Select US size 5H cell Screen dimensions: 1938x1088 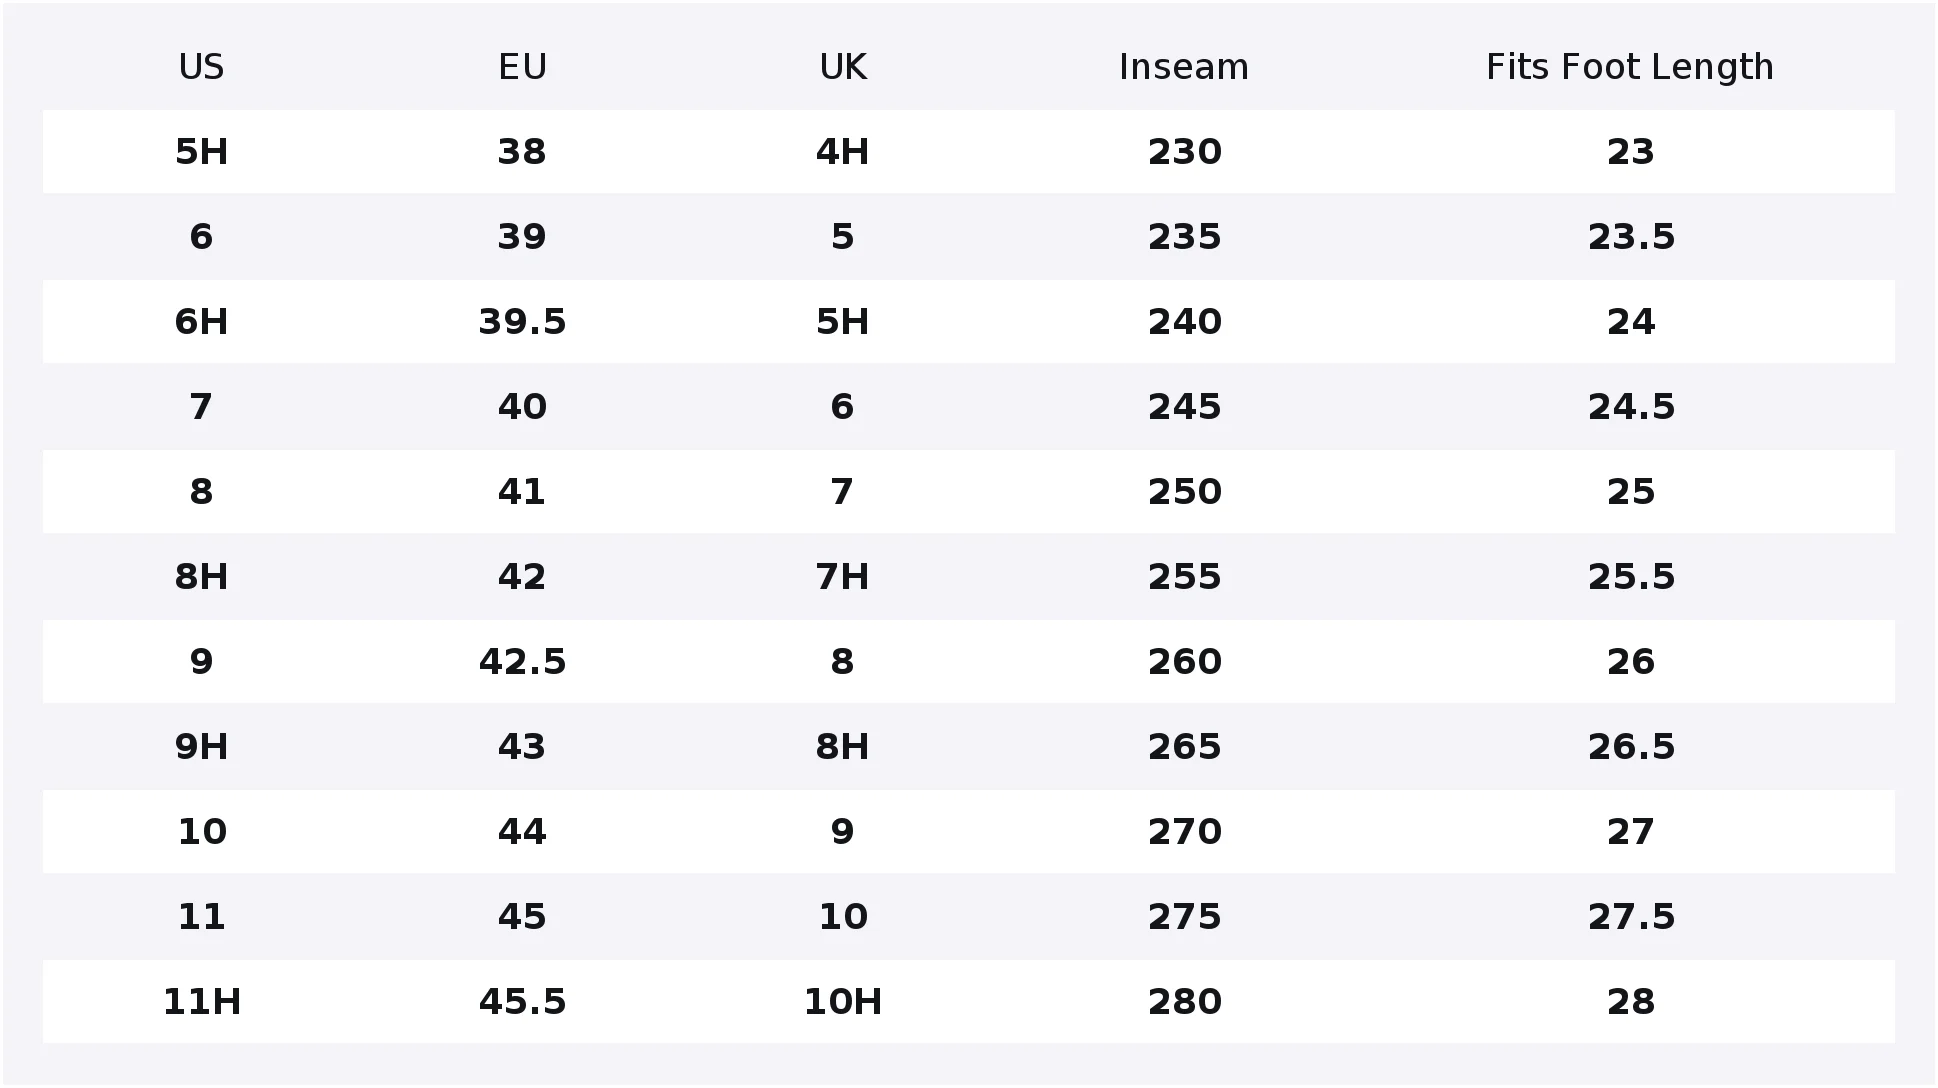201,152
